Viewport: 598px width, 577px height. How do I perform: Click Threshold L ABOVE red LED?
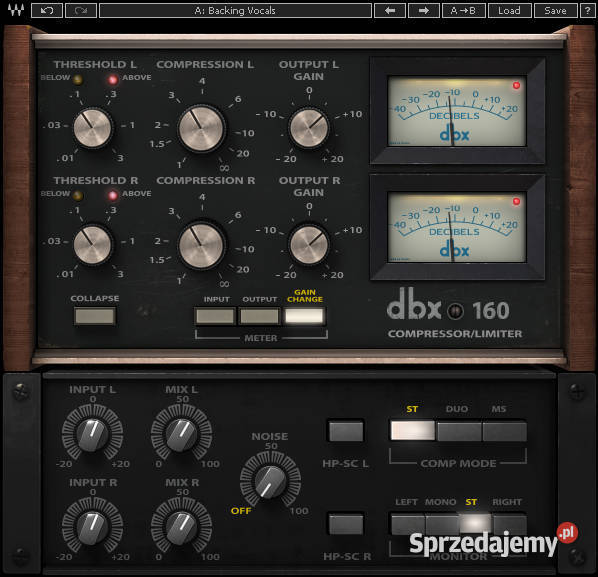[113, 79]
